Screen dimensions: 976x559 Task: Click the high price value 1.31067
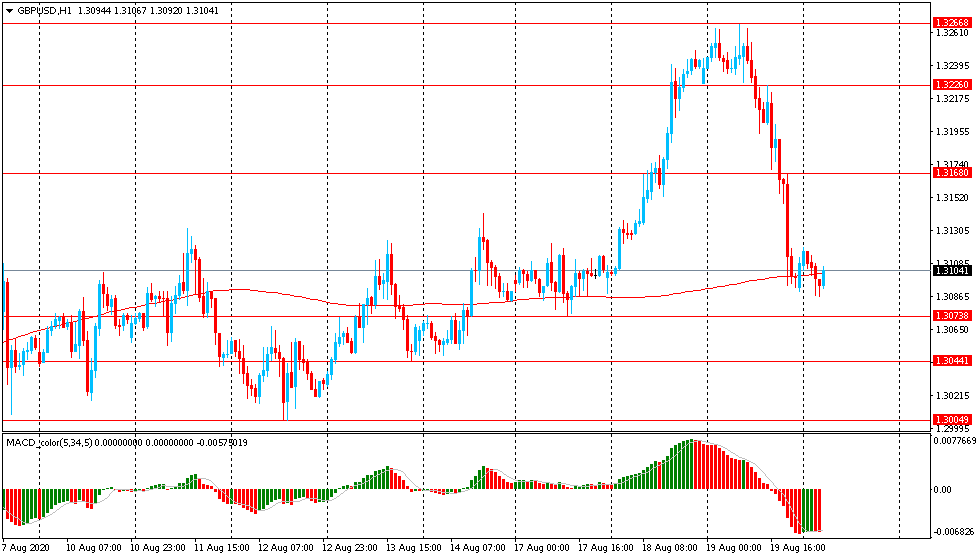point(129,11)
